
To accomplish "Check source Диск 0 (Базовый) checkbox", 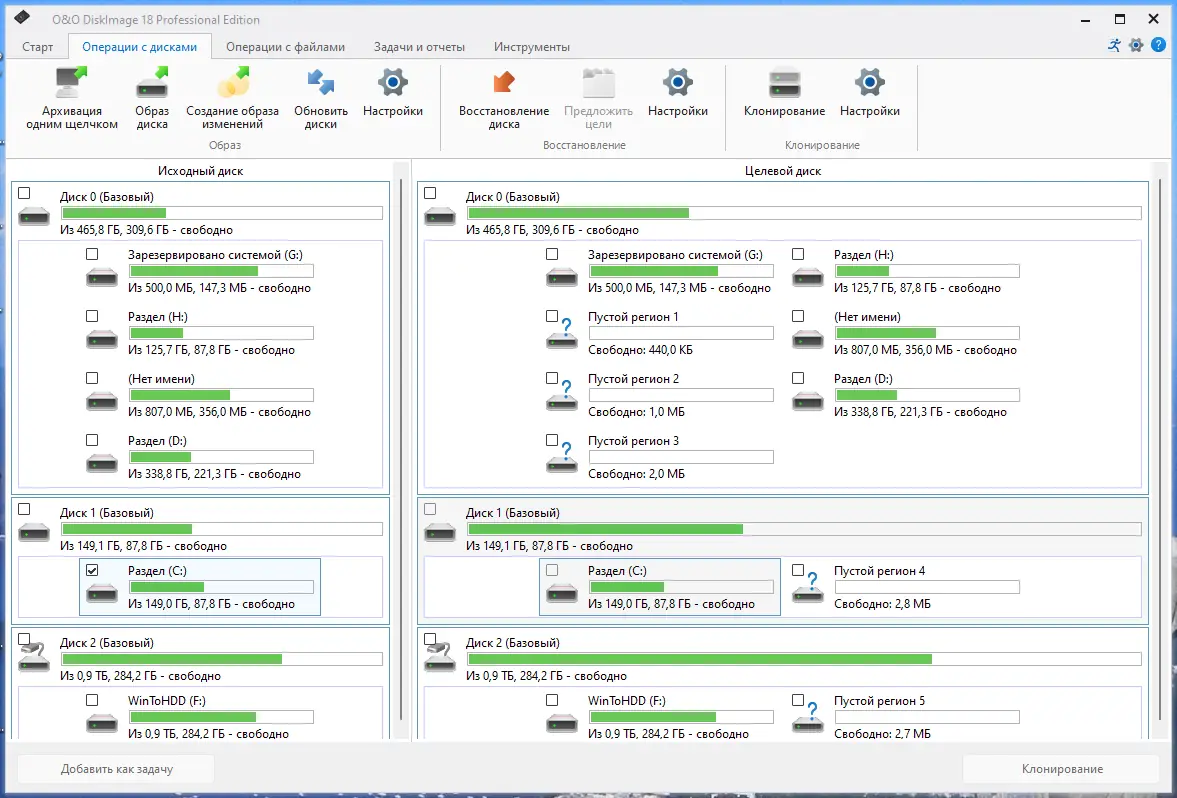I will point(24,193).
